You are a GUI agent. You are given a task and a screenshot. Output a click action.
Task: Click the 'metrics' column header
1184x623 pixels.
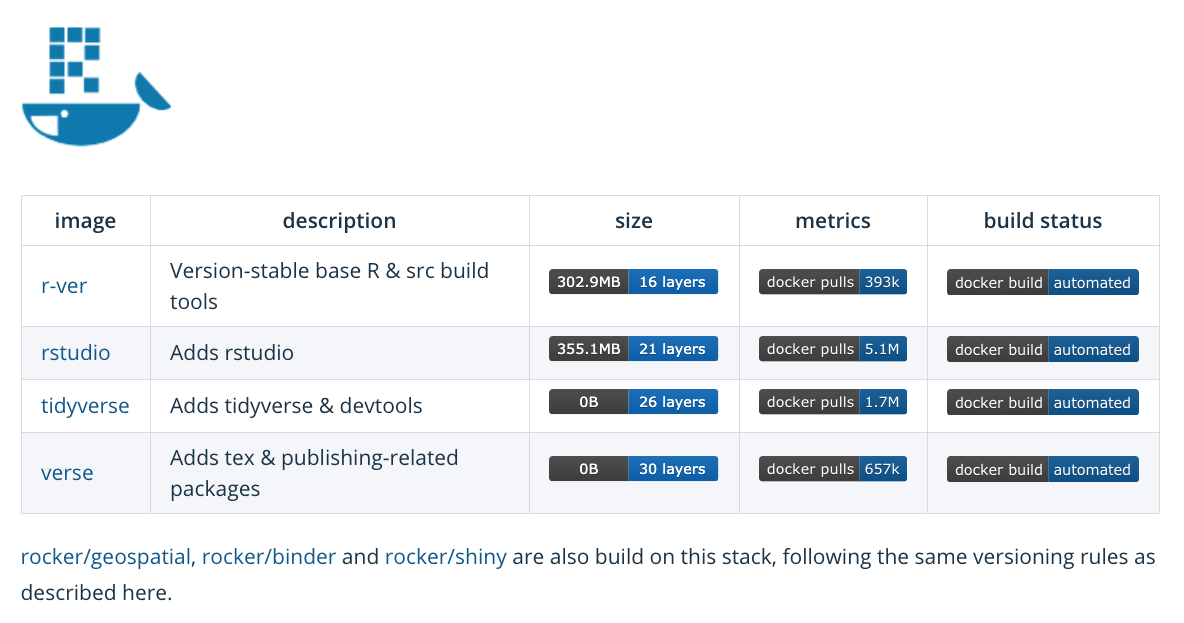click(x=833, y=221)
